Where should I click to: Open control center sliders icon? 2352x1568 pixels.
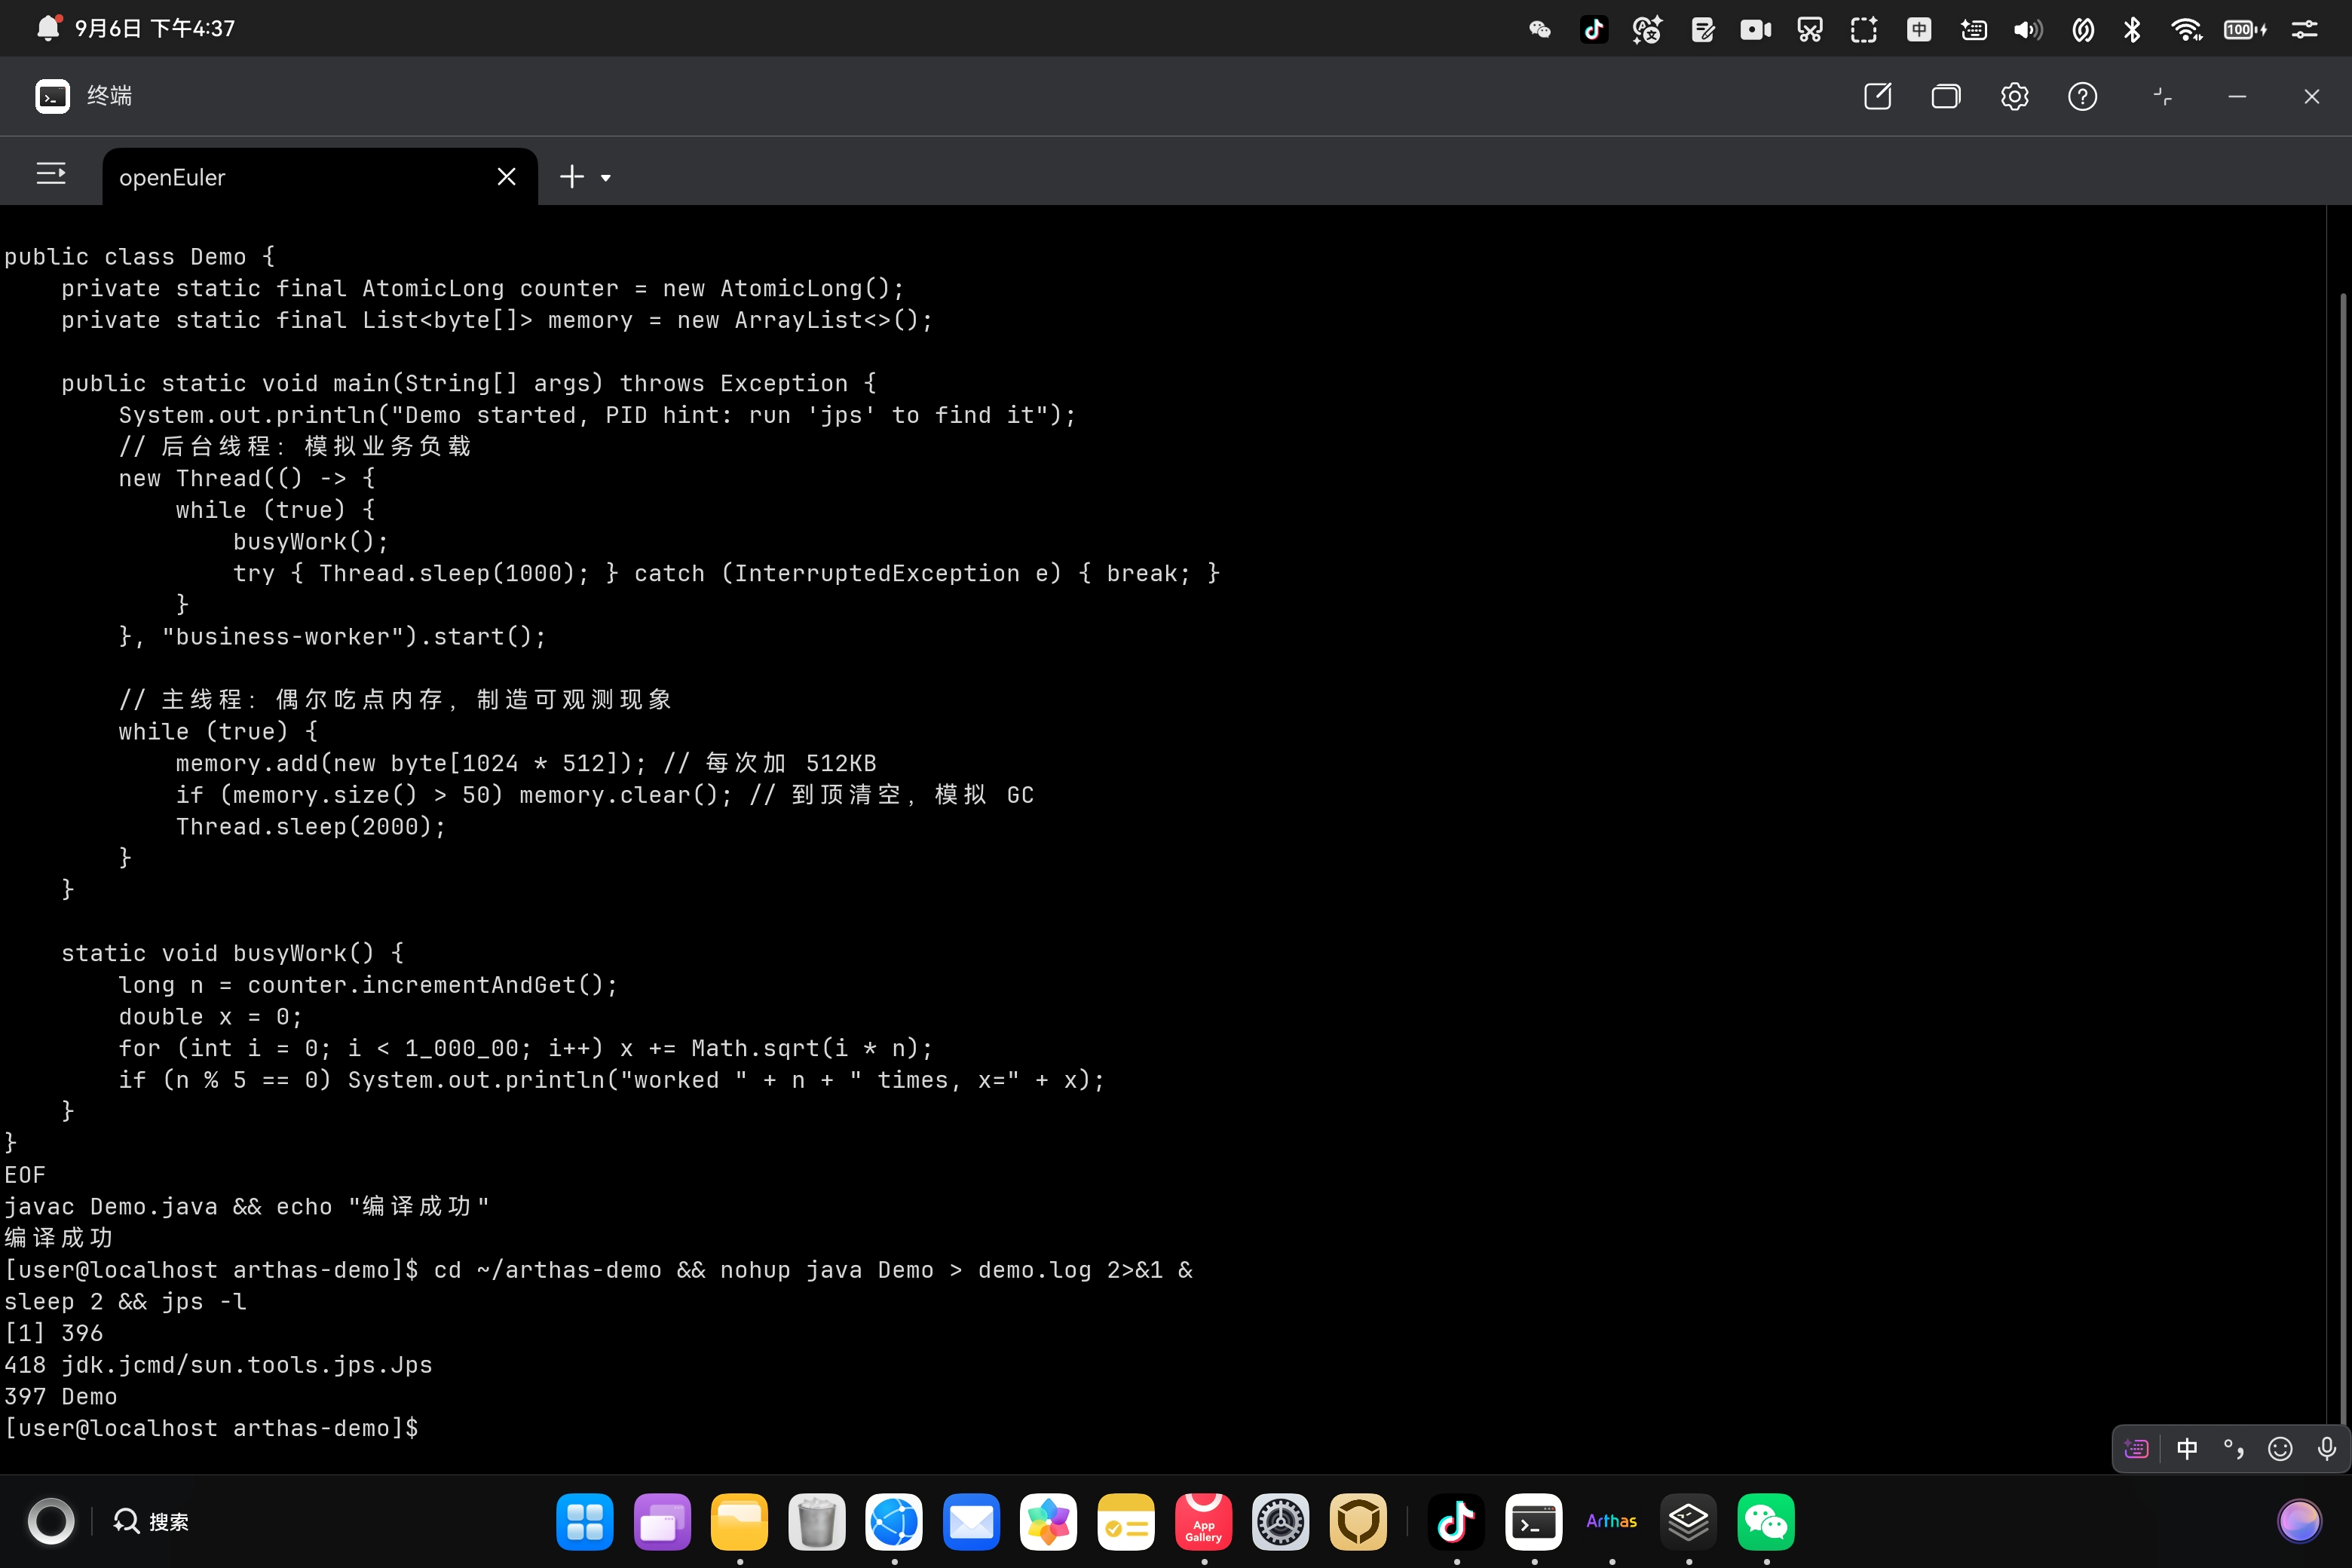coord(2304,29)
